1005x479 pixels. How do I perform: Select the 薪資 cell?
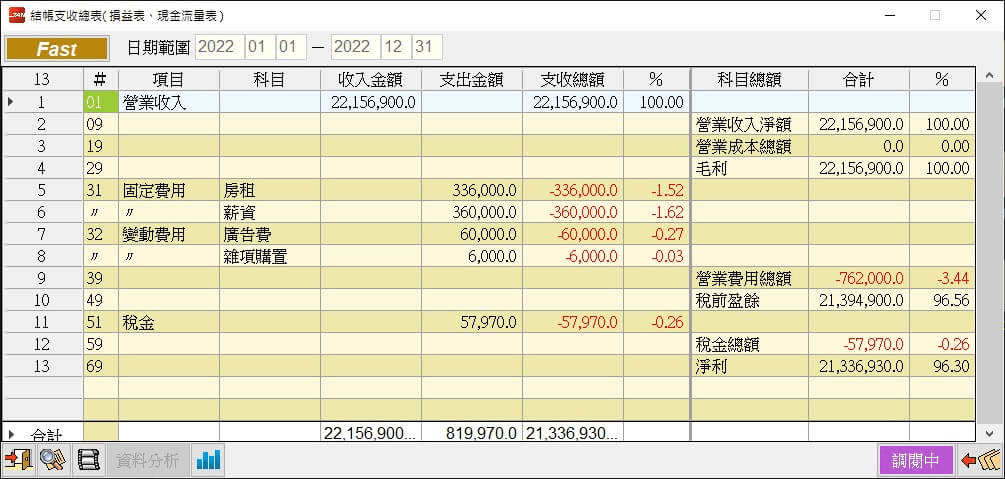pyautogui.click(x=270, y=212)
